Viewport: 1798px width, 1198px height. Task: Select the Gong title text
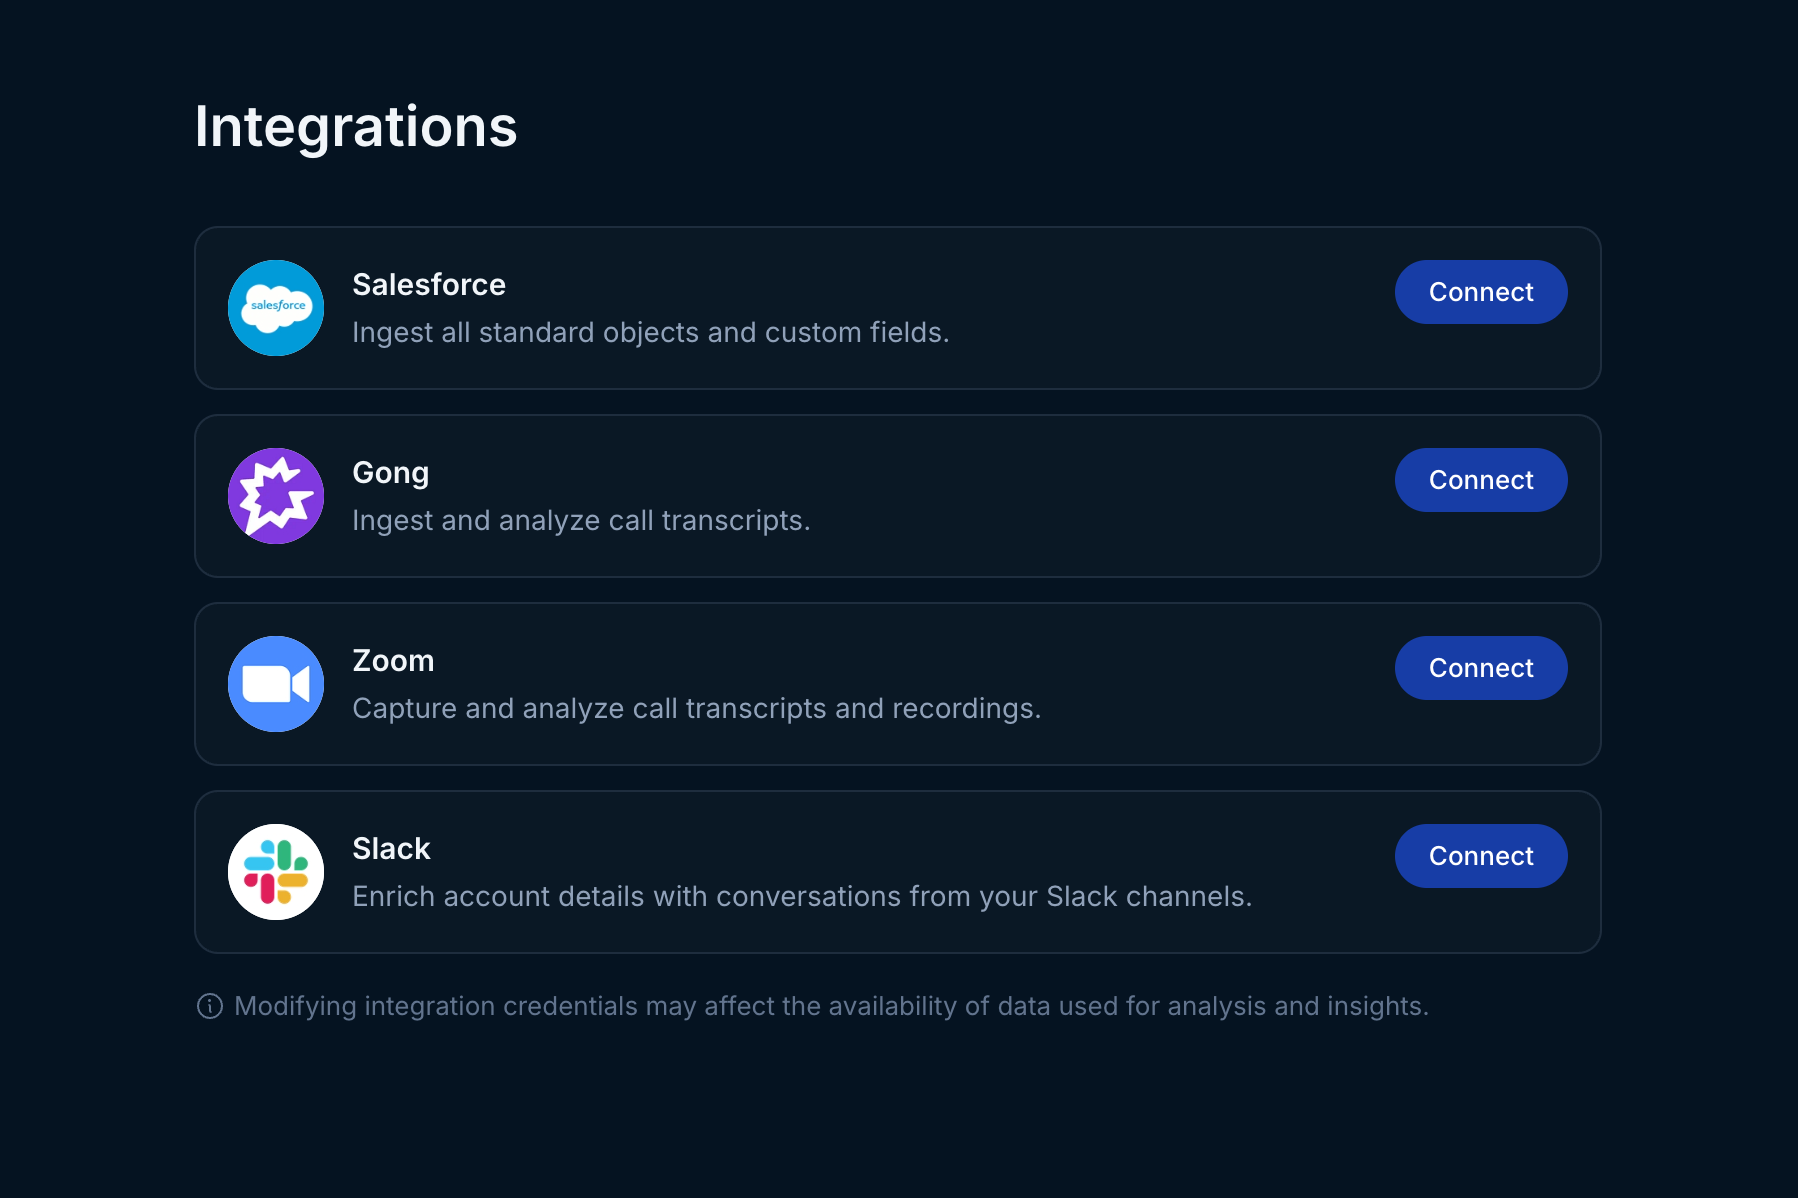pos(391,473)
